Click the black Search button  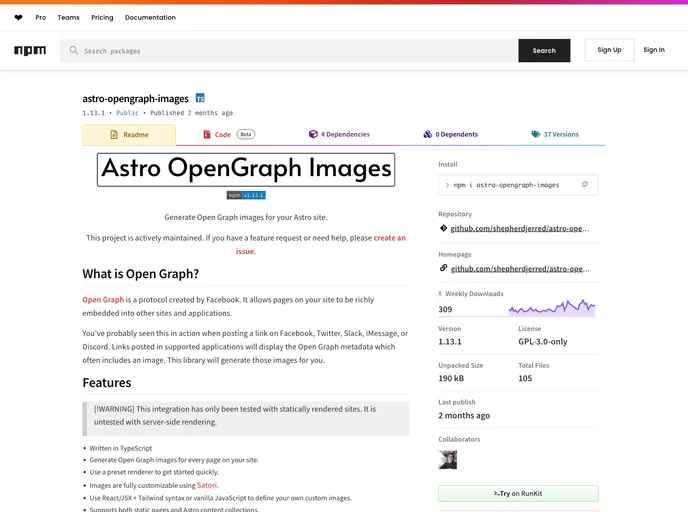point(544,50)
